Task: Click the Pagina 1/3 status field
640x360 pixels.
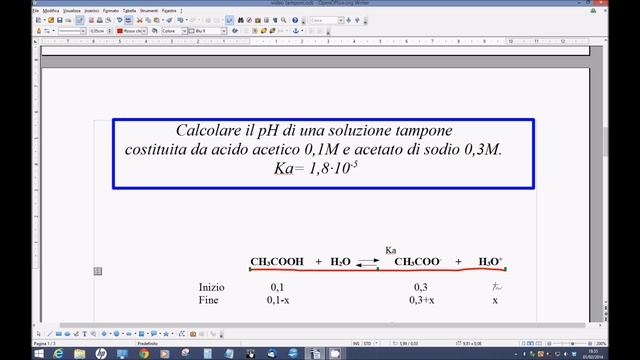Action: (x=44, y=344)
